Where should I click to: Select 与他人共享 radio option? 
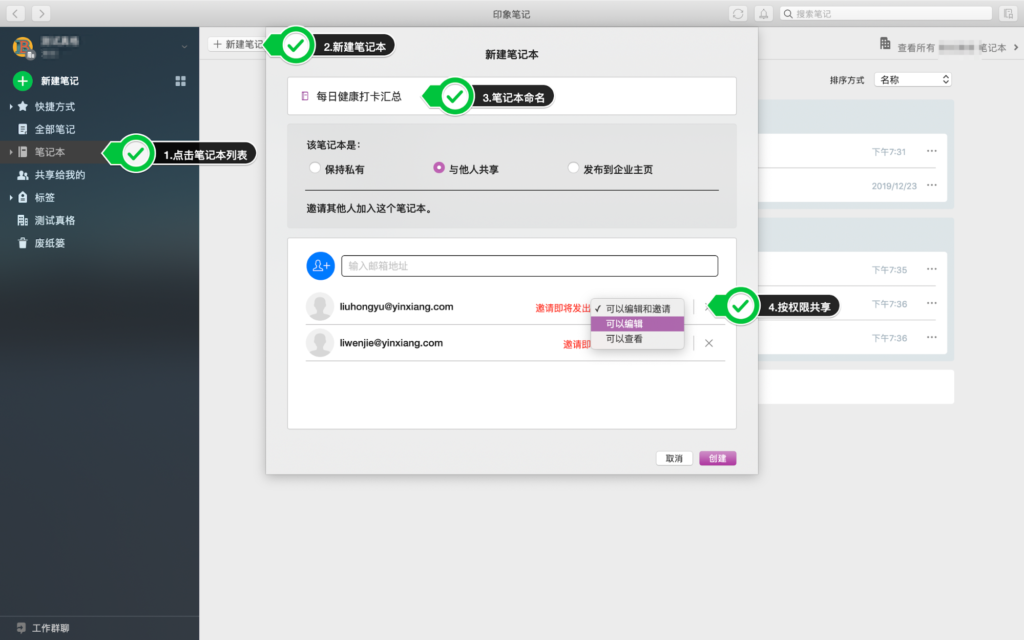tap(439, 169)
